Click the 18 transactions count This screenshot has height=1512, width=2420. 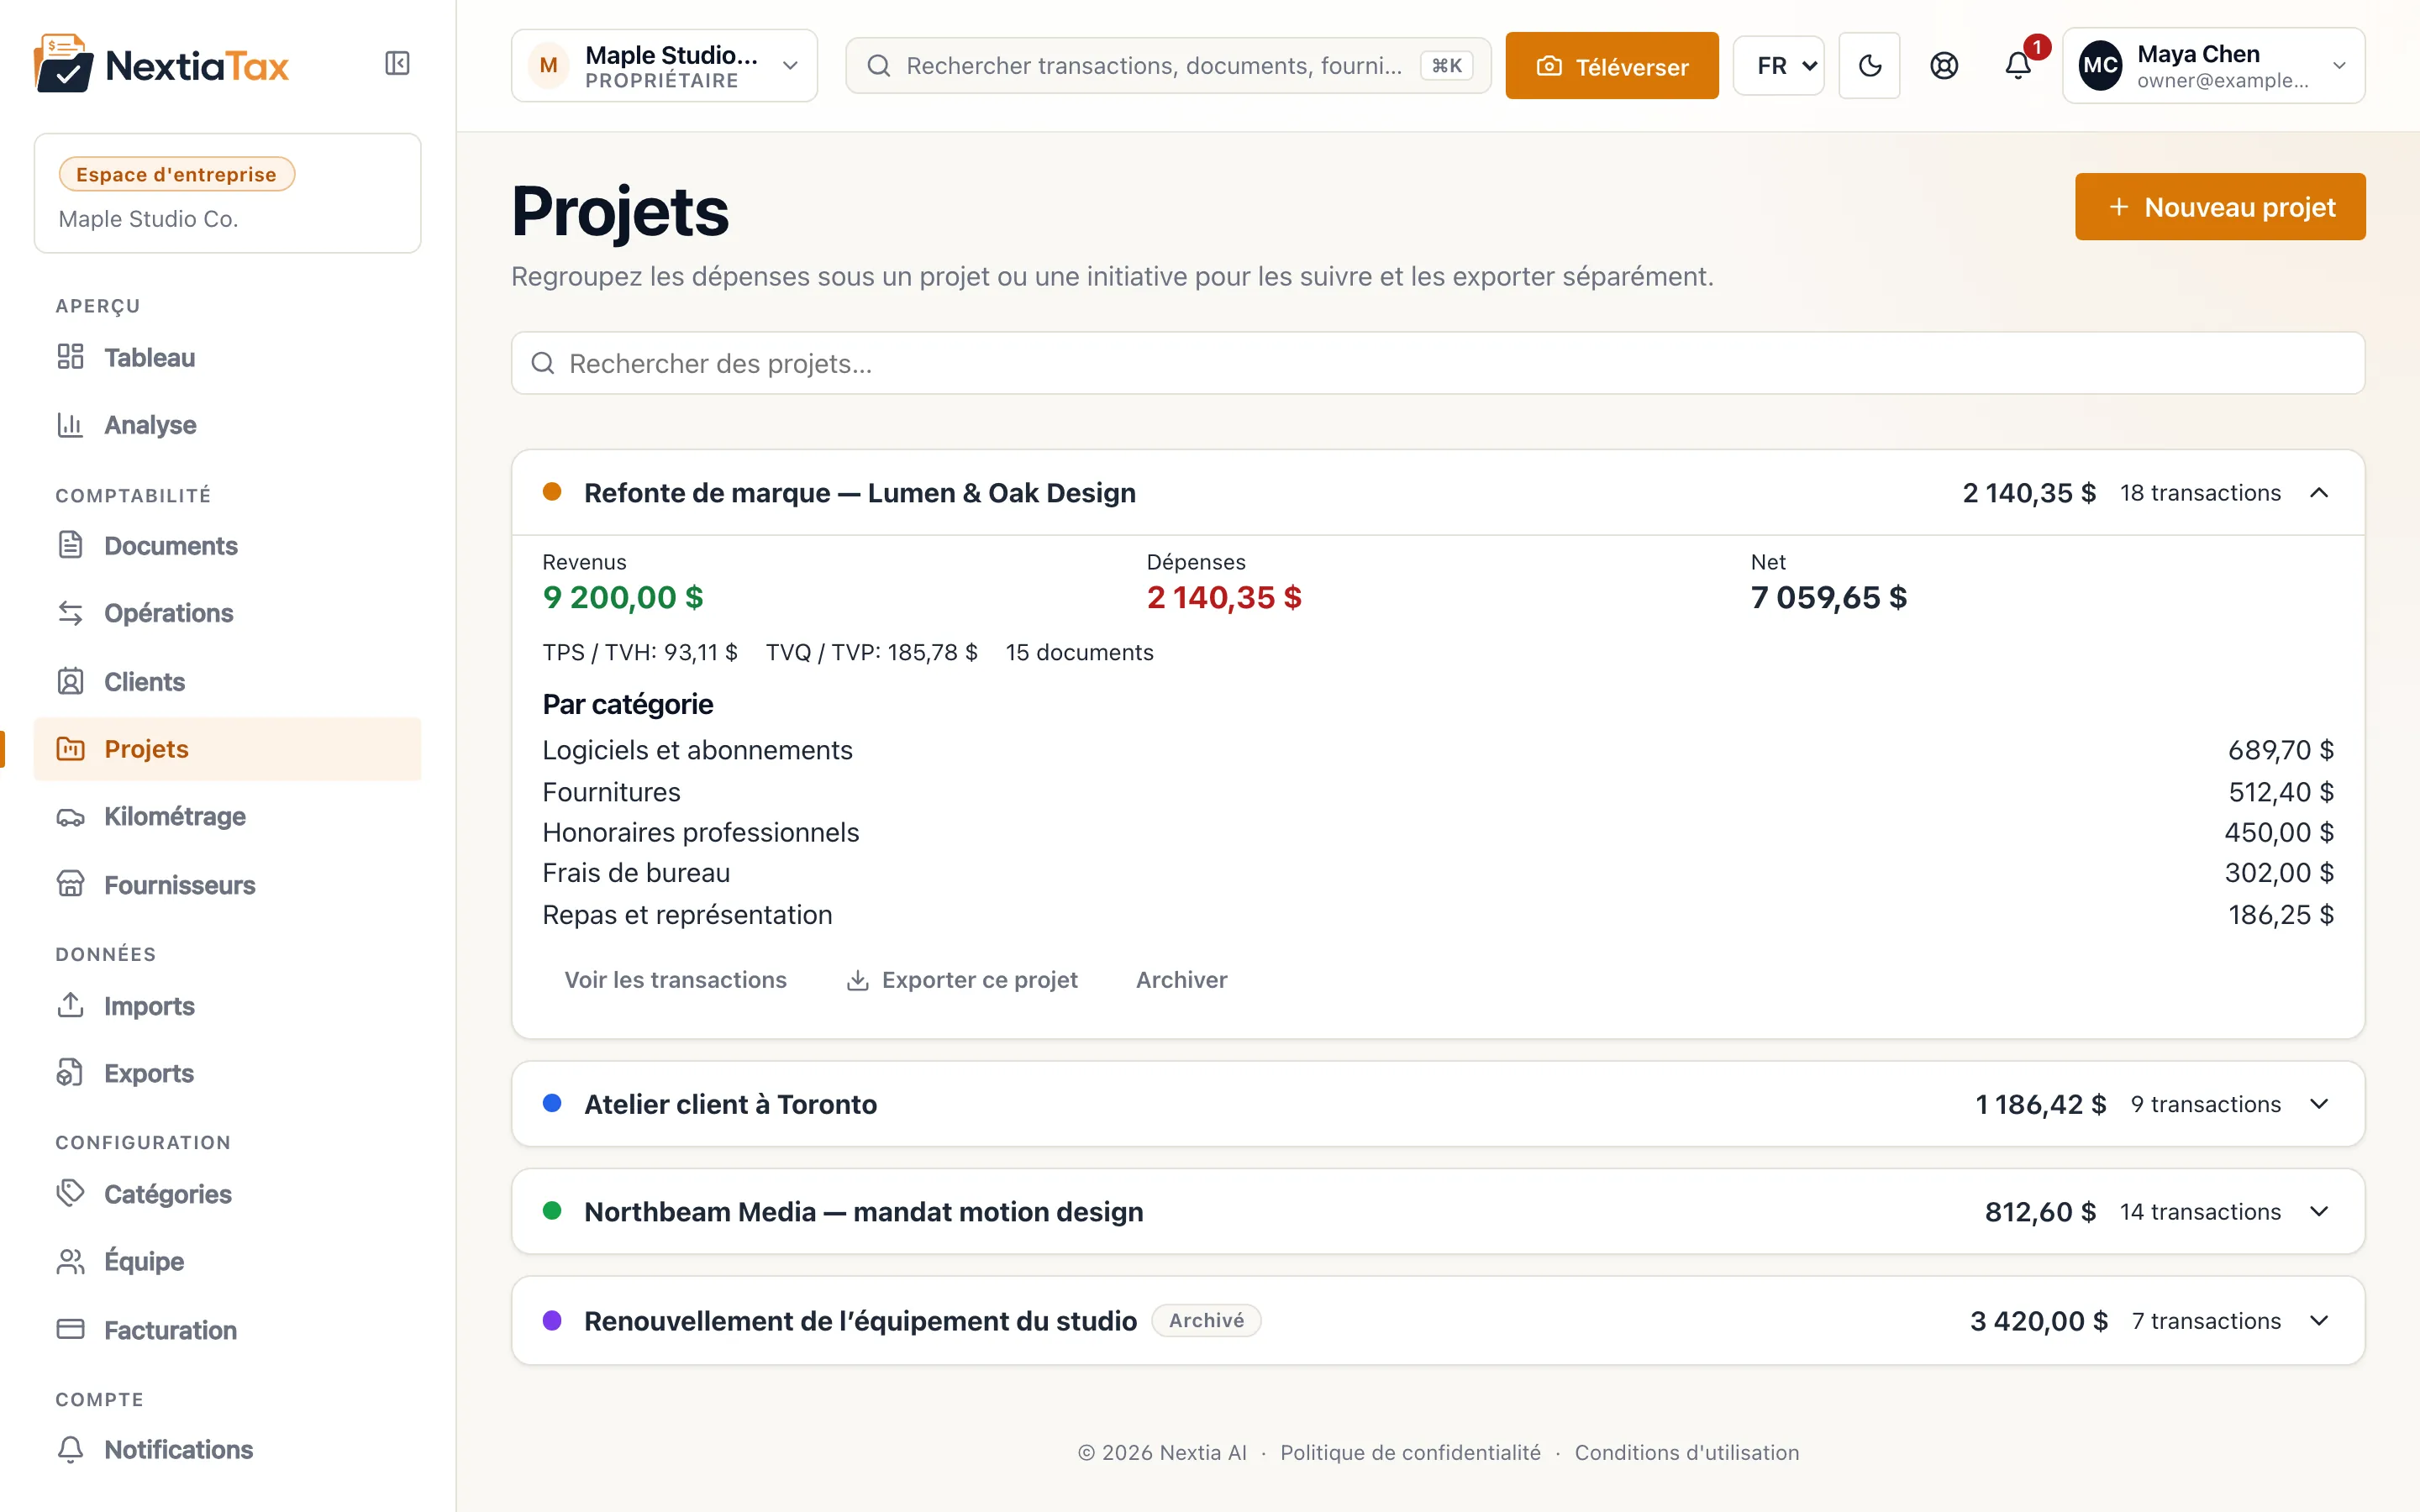click(2200, 493)
